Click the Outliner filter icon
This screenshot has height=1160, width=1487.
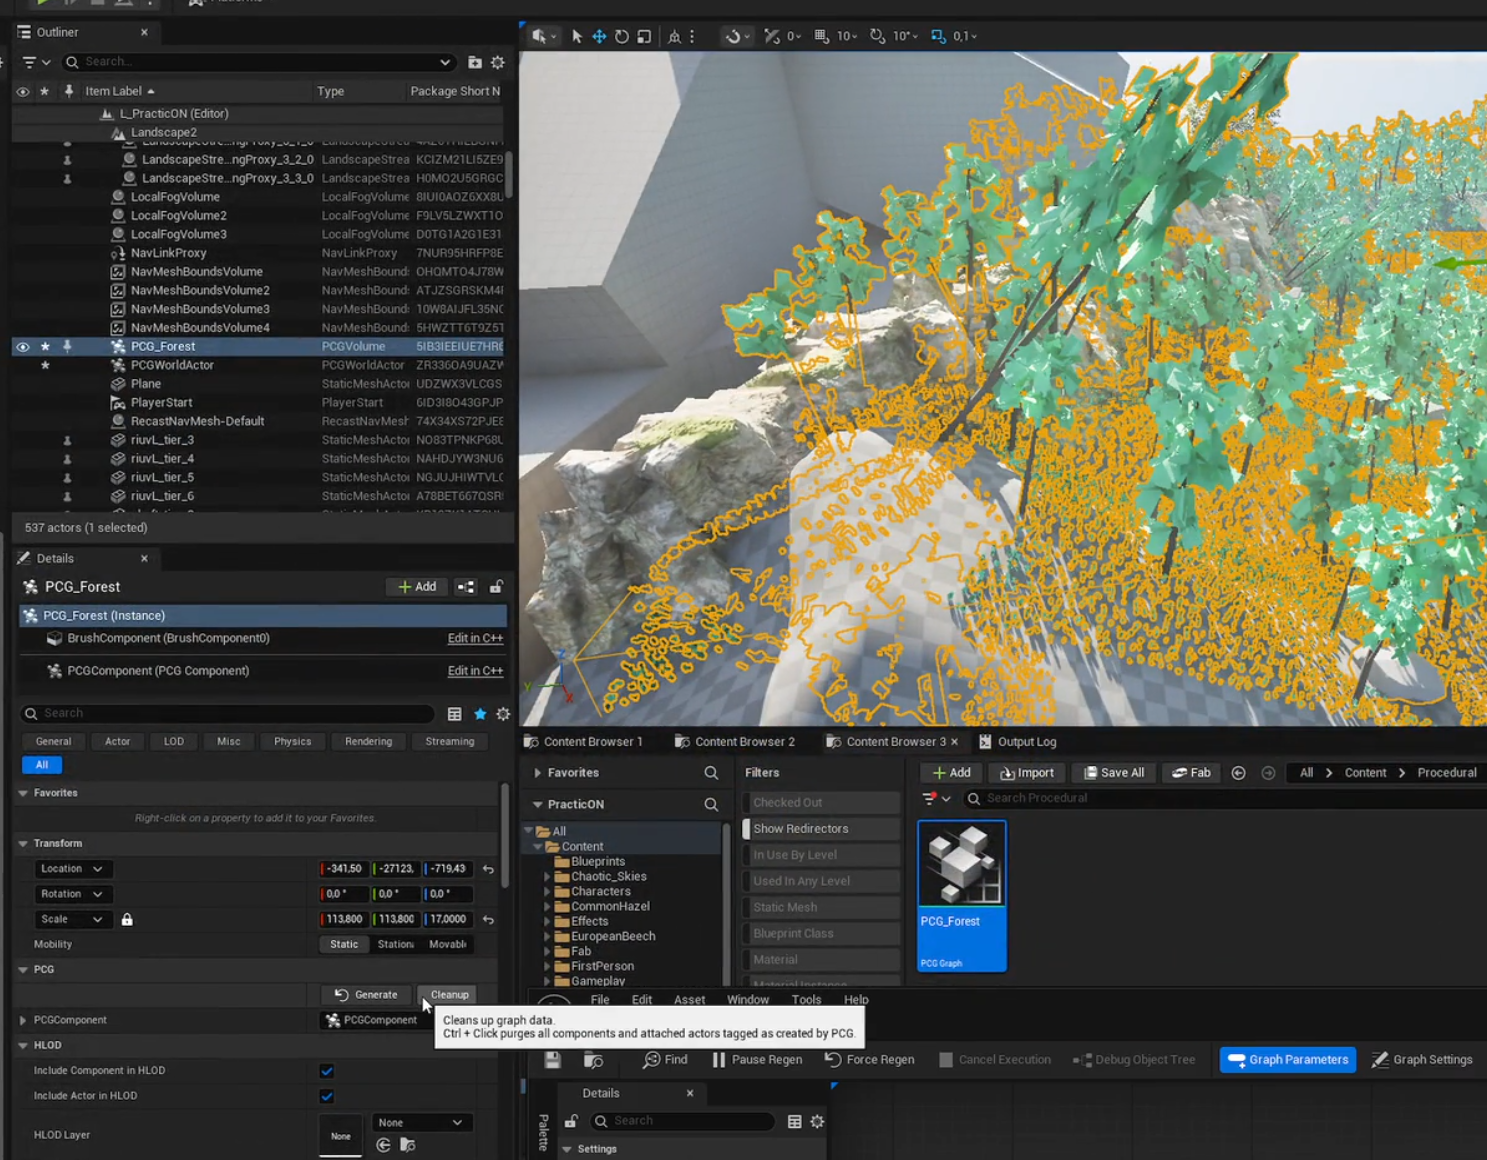(x=30, y=62)
